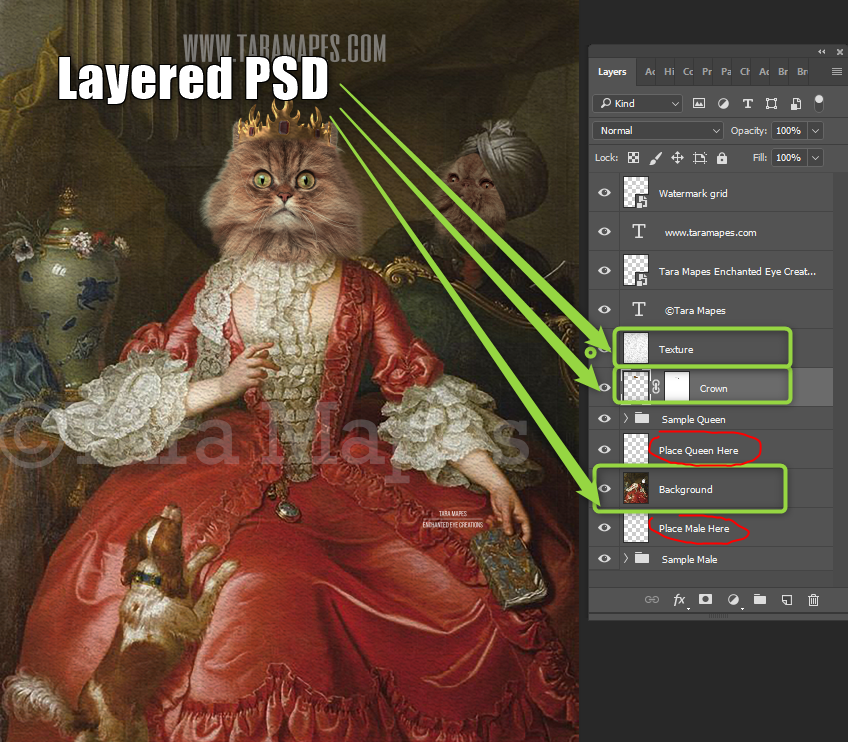Create new fill or adjustment layer
Viewport: 848px width, 742px height.
pyautogui.click(x=733, y=599)
